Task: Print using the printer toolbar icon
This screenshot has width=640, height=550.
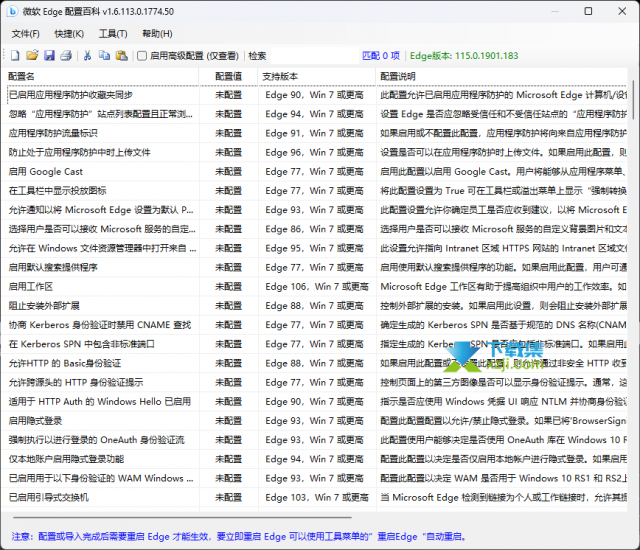Action: [66, 55]
